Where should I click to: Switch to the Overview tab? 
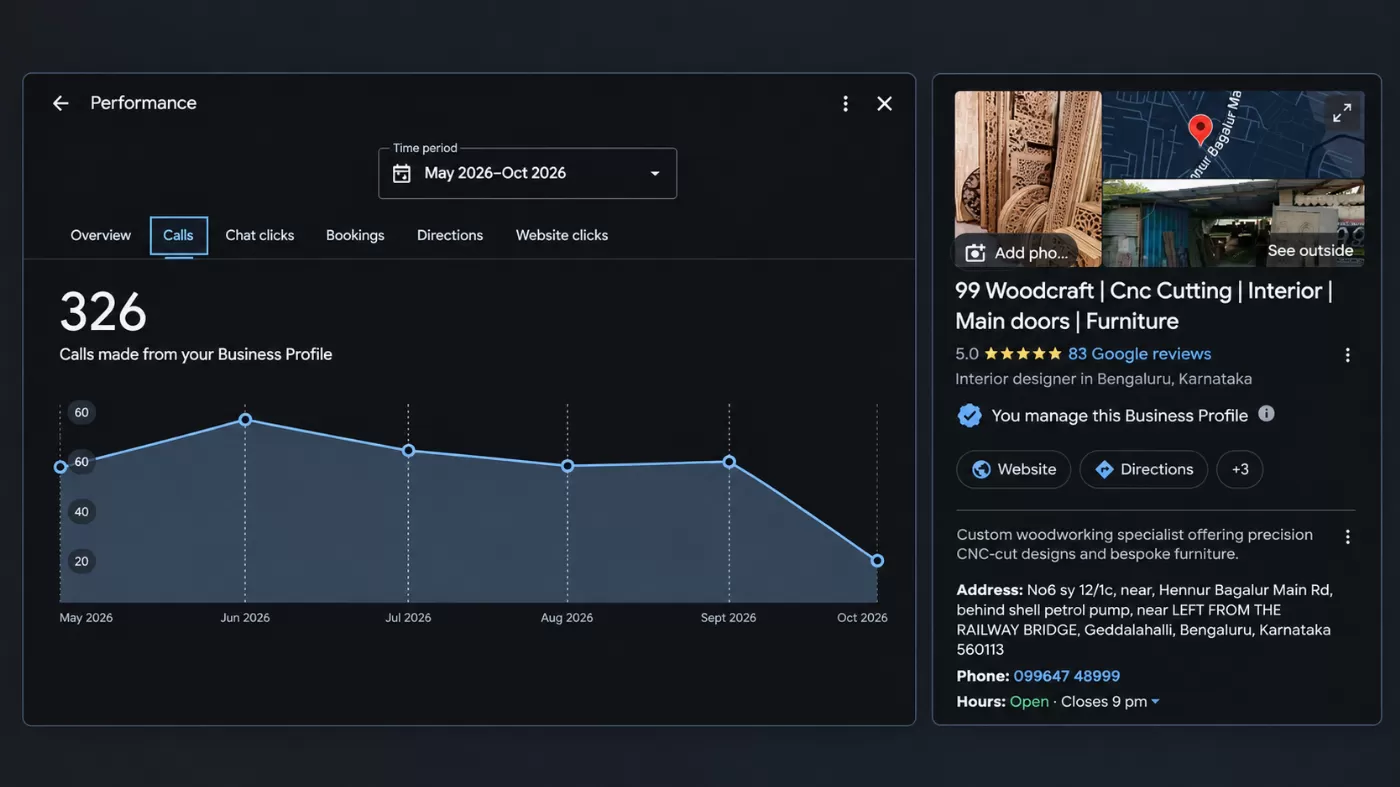tap(101, 235)
